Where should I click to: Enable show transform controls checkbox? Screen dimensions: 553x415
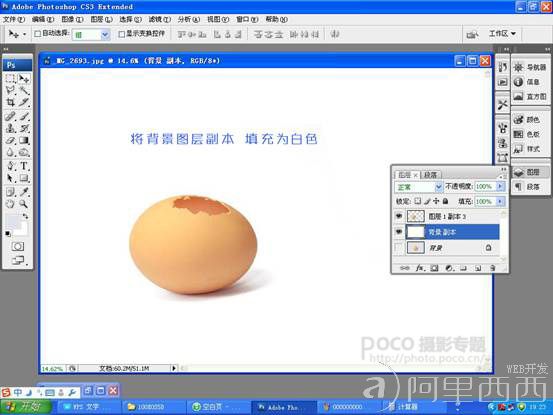pos(121,34)
